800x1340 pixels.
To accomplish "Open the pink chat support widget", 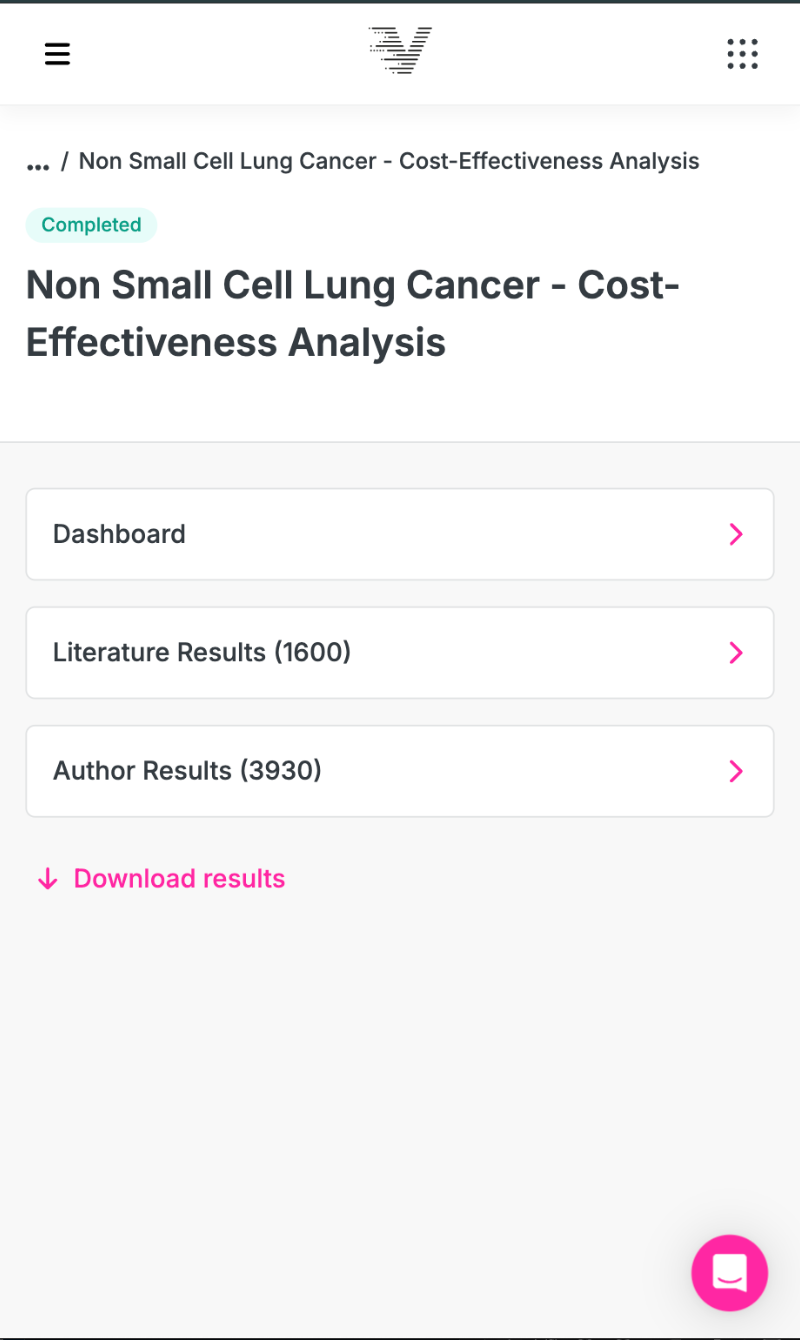I will pos(729,1272).
